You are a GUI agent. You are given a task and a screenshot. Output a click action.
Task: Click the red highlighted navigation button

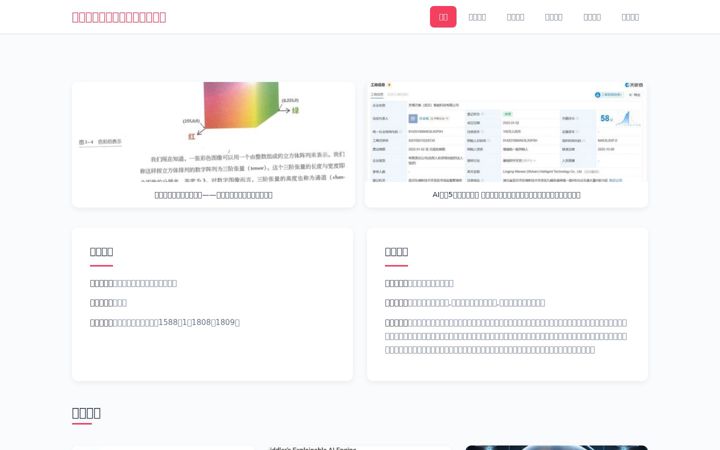click(443, 17)
